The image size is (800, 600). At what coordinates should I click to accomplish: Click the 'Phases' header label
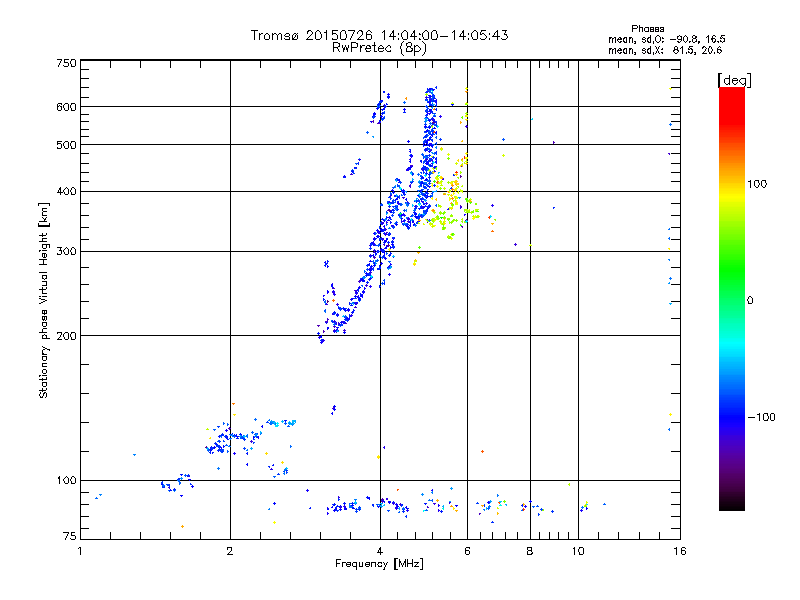click(x=647, y=29)
